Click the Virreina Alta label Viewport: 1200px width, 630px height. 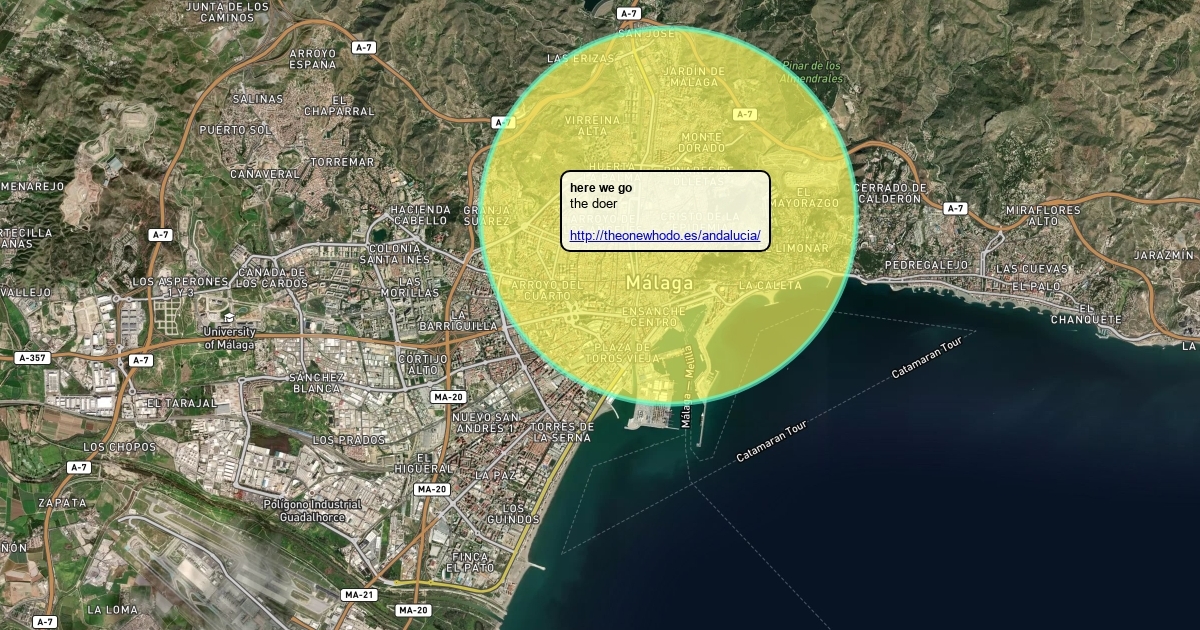[593, 125]
